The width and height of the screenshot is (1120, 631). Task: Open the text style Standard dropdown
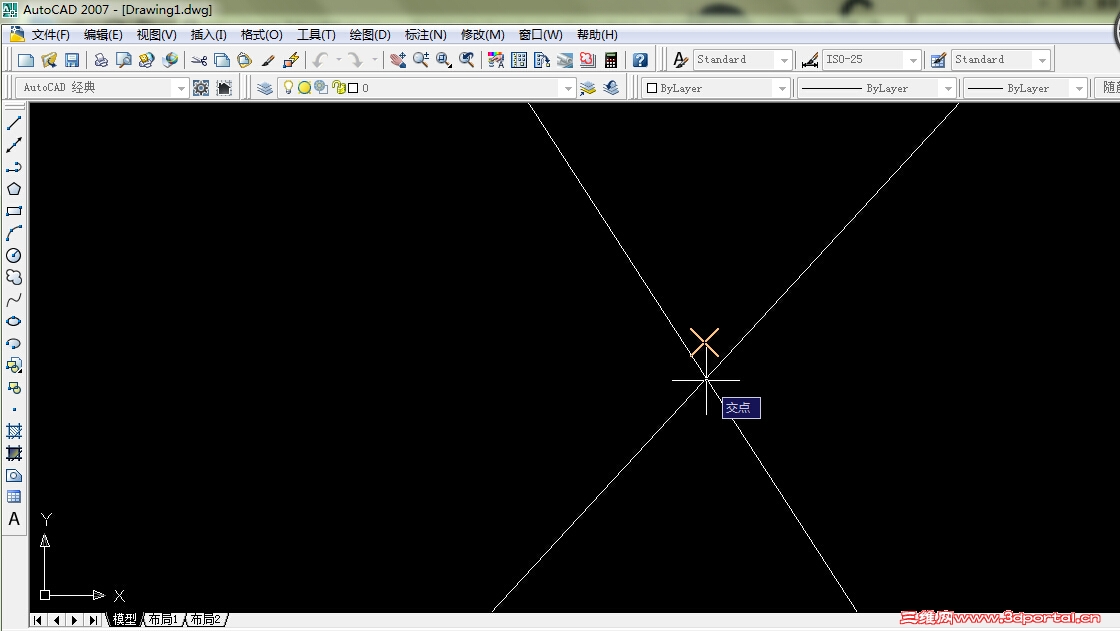pyautogui.click(x=784, y=60)
